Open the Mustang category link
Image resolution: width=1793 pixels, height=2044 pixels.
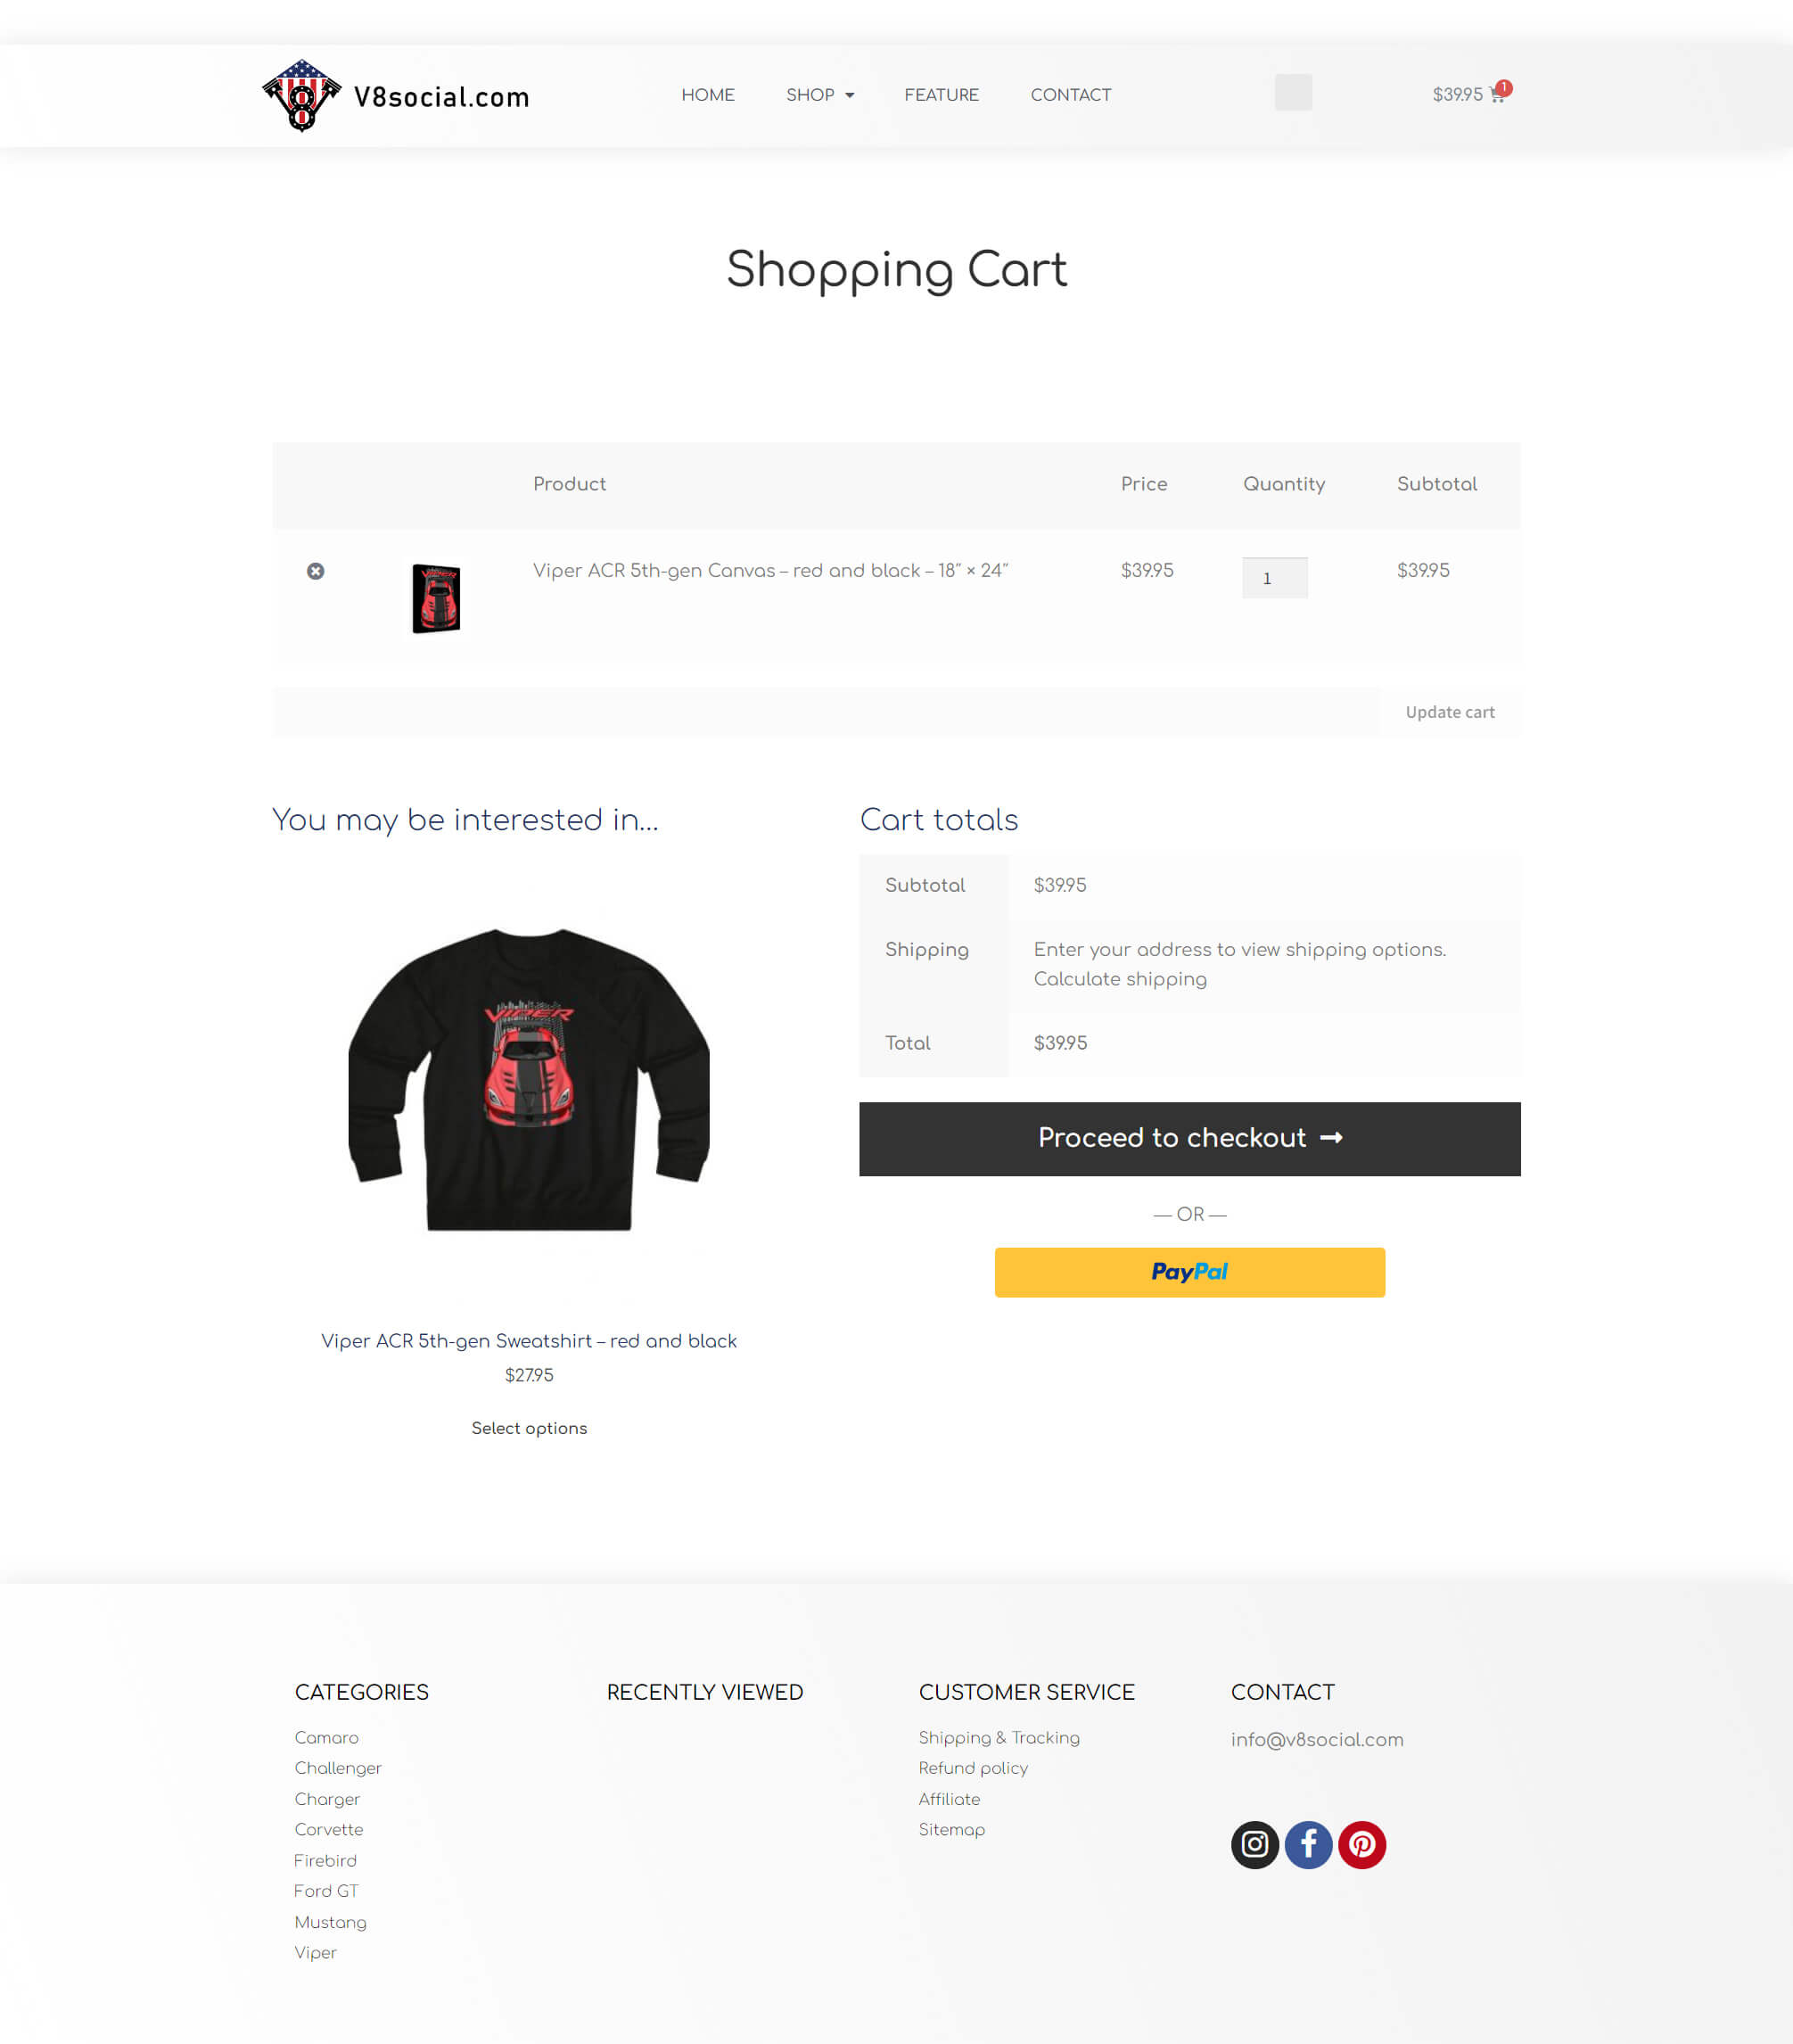[x=330, y=1922]
